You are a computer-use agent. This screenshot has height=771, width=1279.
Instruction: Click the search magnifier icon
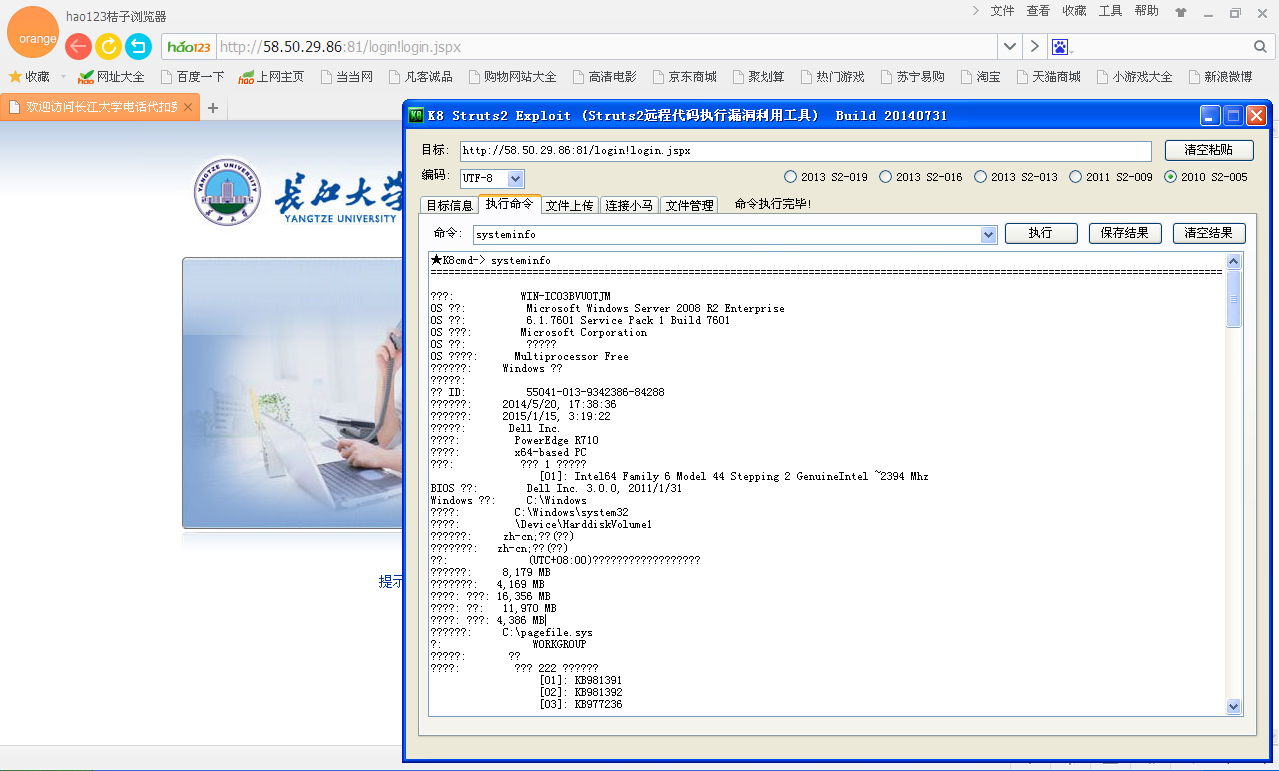(1260, 47)
